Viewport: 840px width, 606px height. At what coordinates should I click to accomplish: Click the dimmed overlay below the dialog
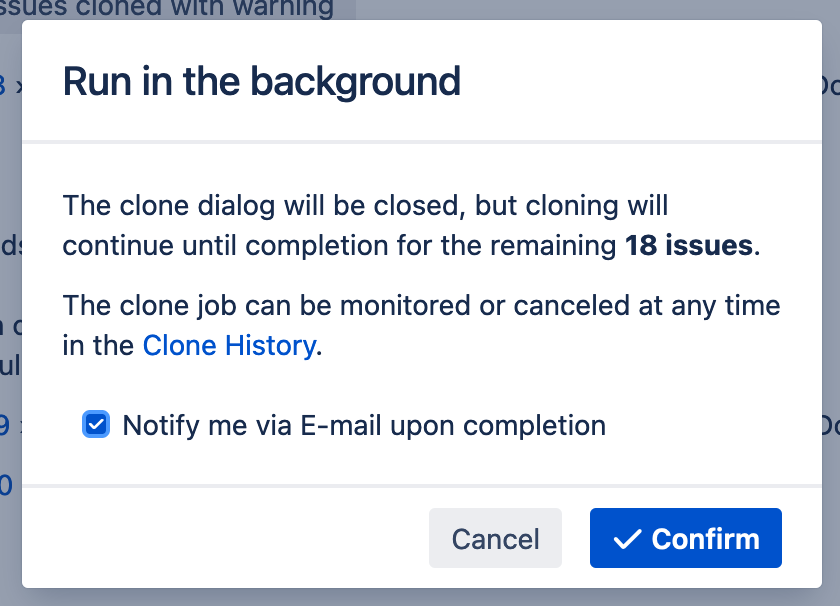click(420, 598)
